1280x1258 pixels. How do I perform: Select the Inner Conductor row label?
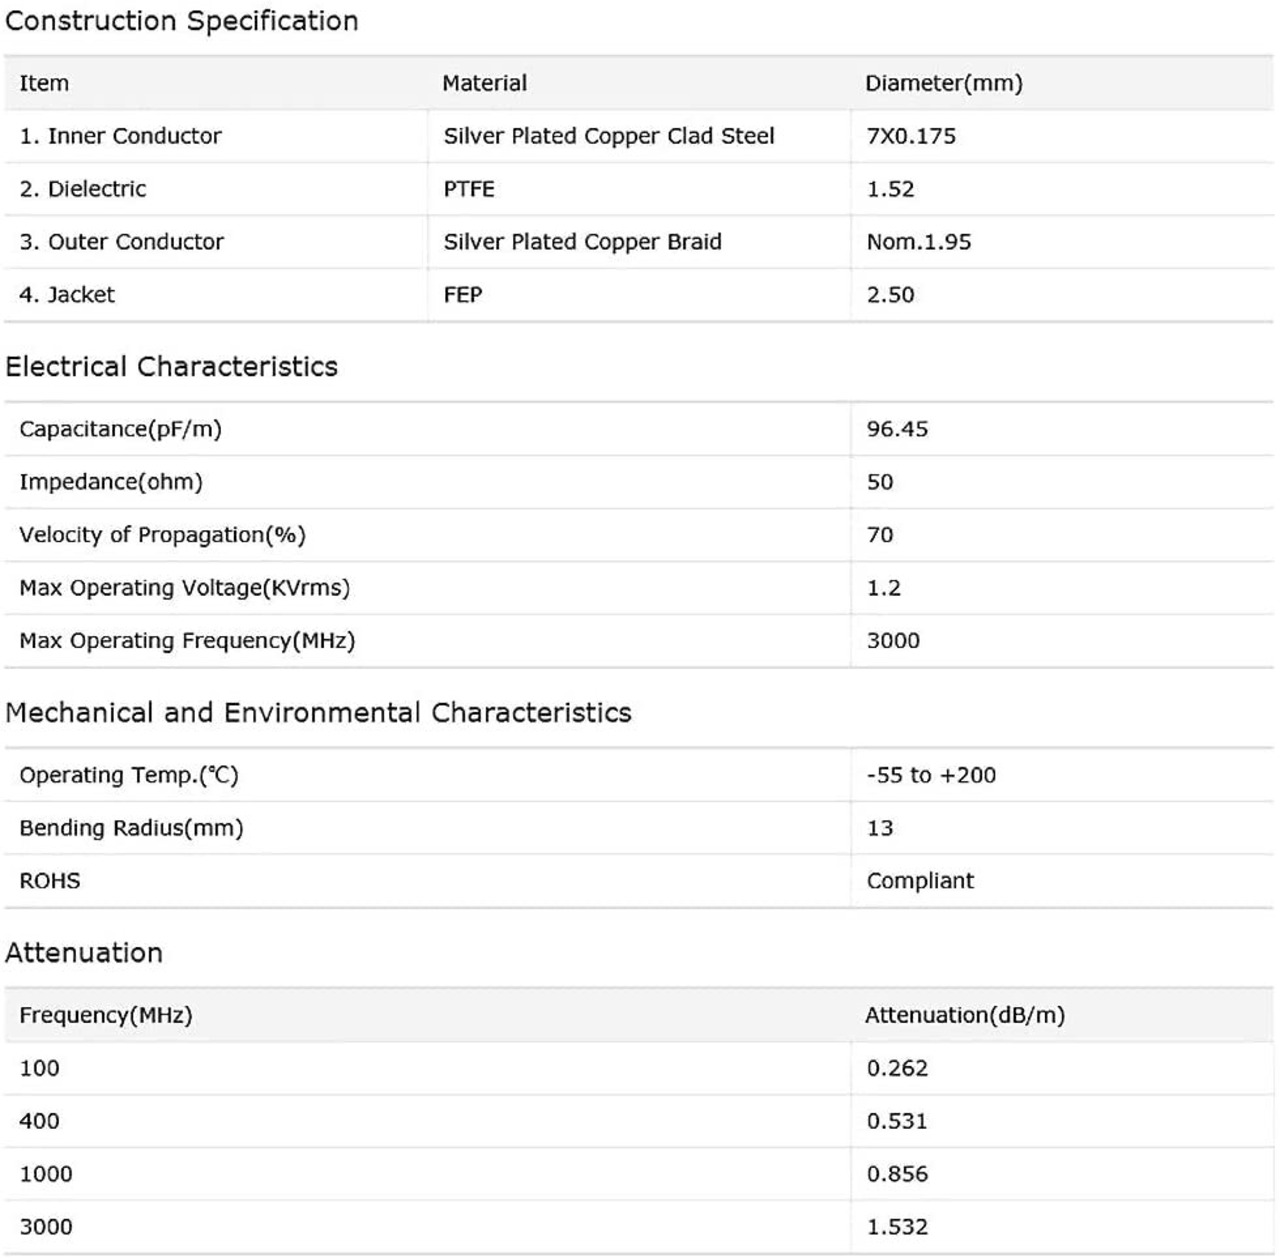coord(120,136)
